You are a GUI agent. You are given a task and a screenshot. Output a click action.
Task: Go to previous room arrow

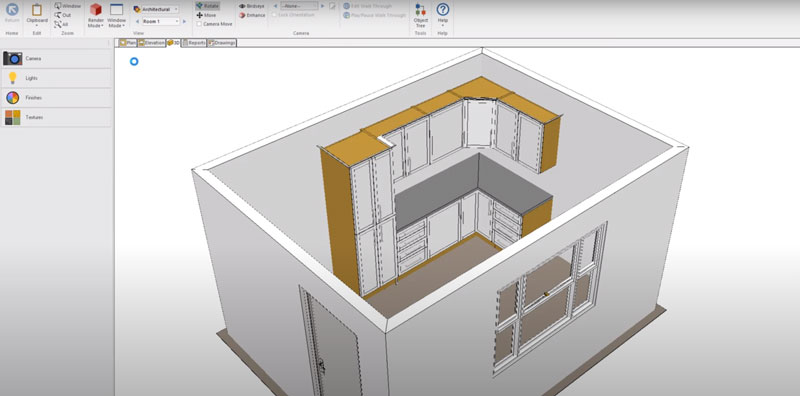click(137, 21)
